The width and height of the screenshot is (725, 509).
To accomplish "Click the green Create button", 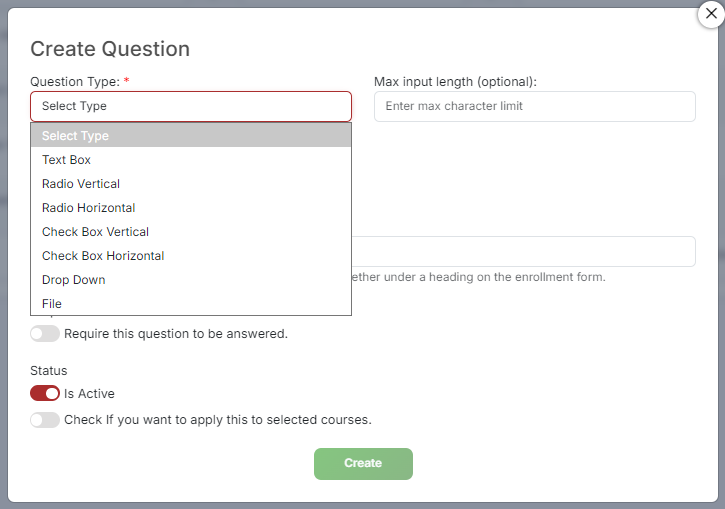I will [x=363, y=464].
